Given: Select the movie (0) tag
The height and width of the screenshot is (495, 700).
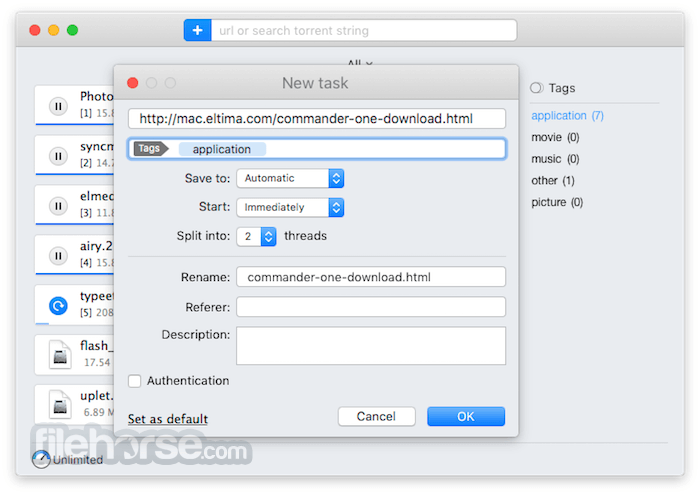Looking at the screenshot, I should click(555, 137).
